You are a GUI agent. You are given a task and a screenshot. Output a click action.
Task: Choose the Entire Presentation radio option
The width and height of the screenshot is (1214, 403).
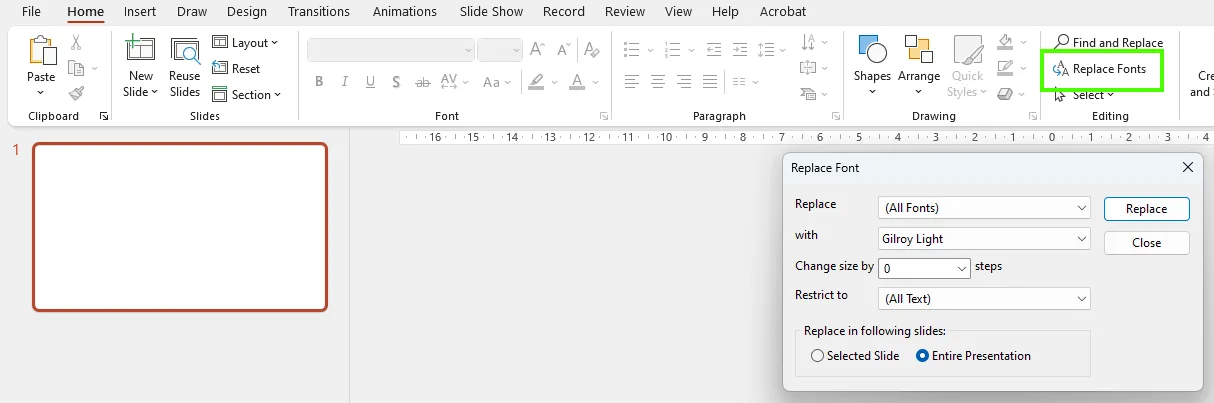point(923,356)
